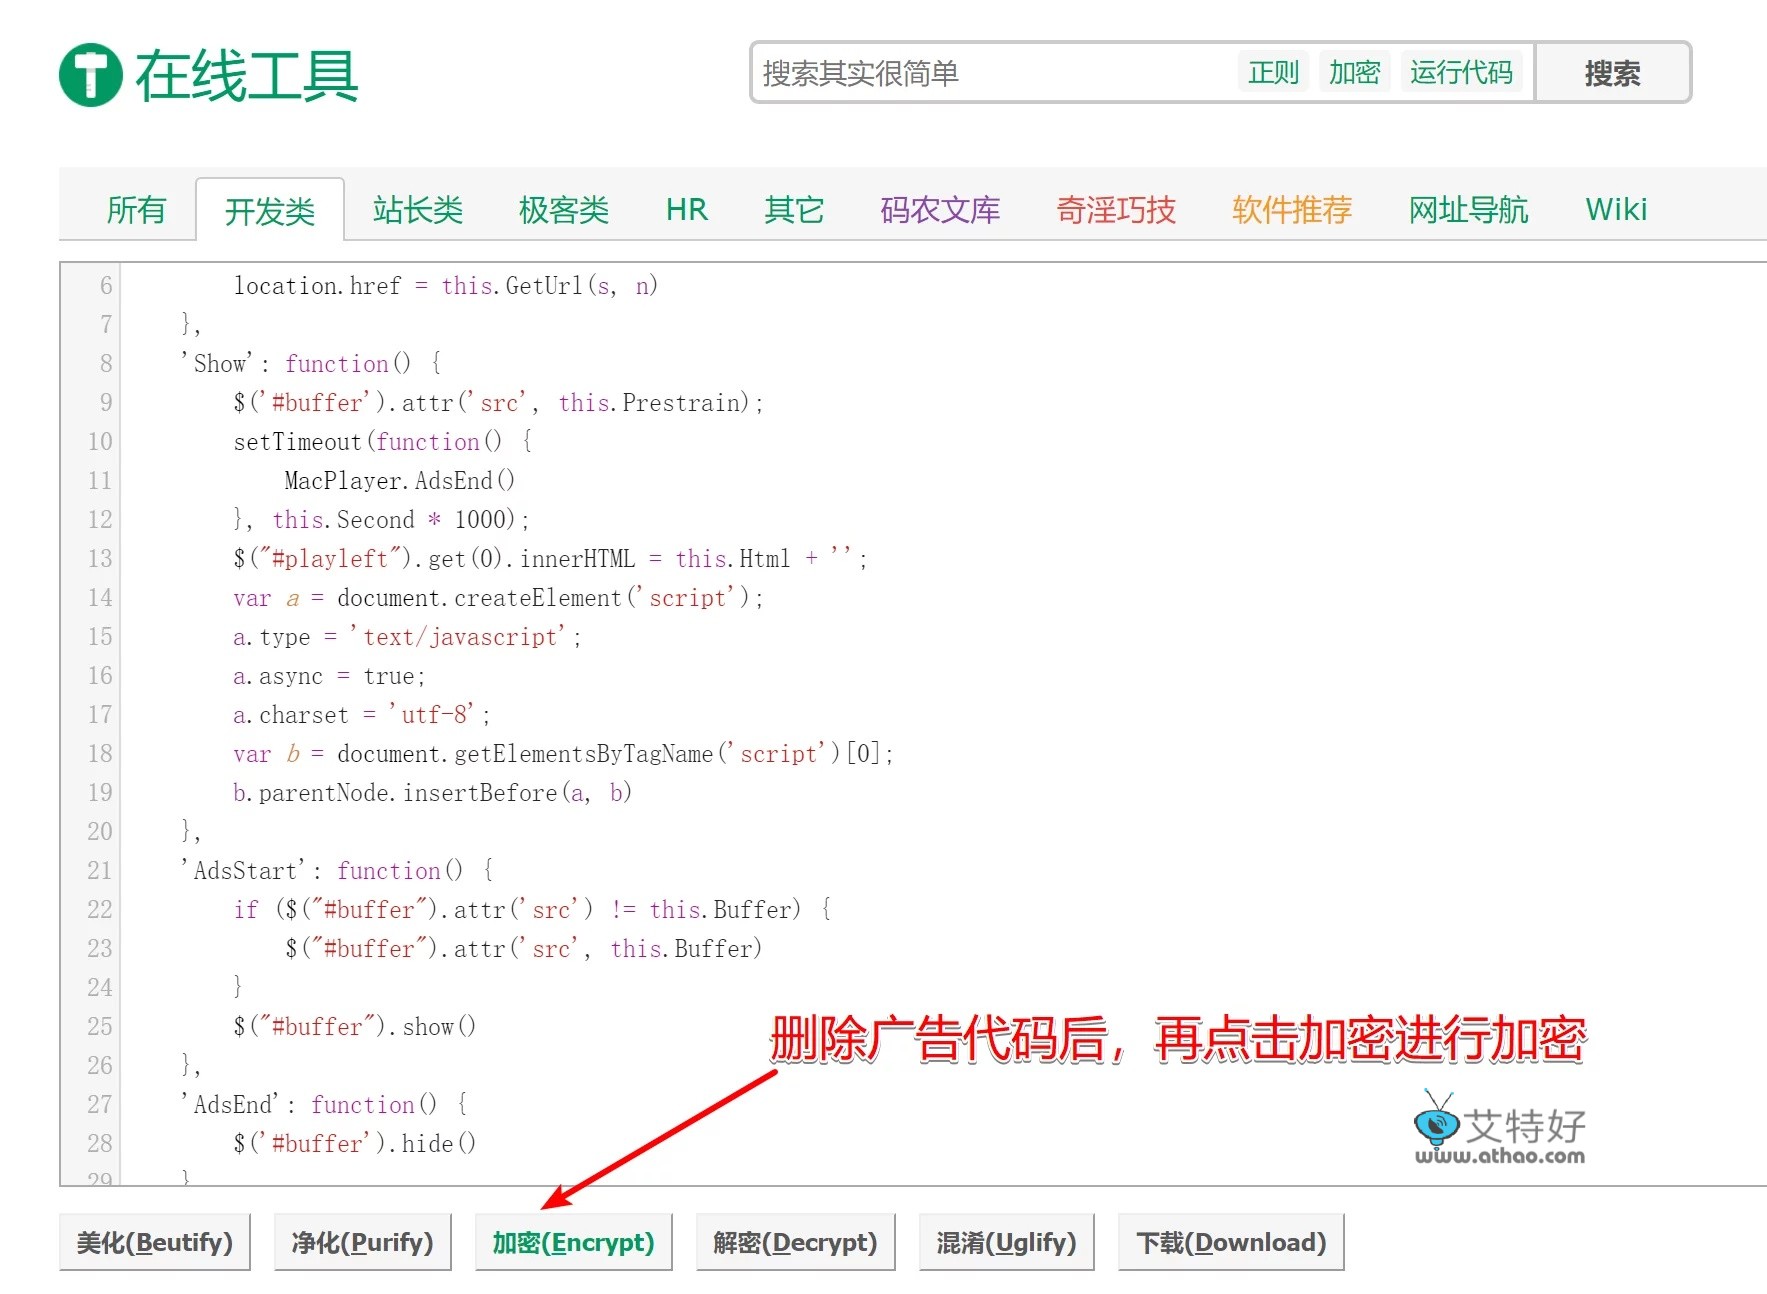Viewport: 1767px width, 1294px height.
Task: Go to the 站长类 tab
Action: coord(417,210)
